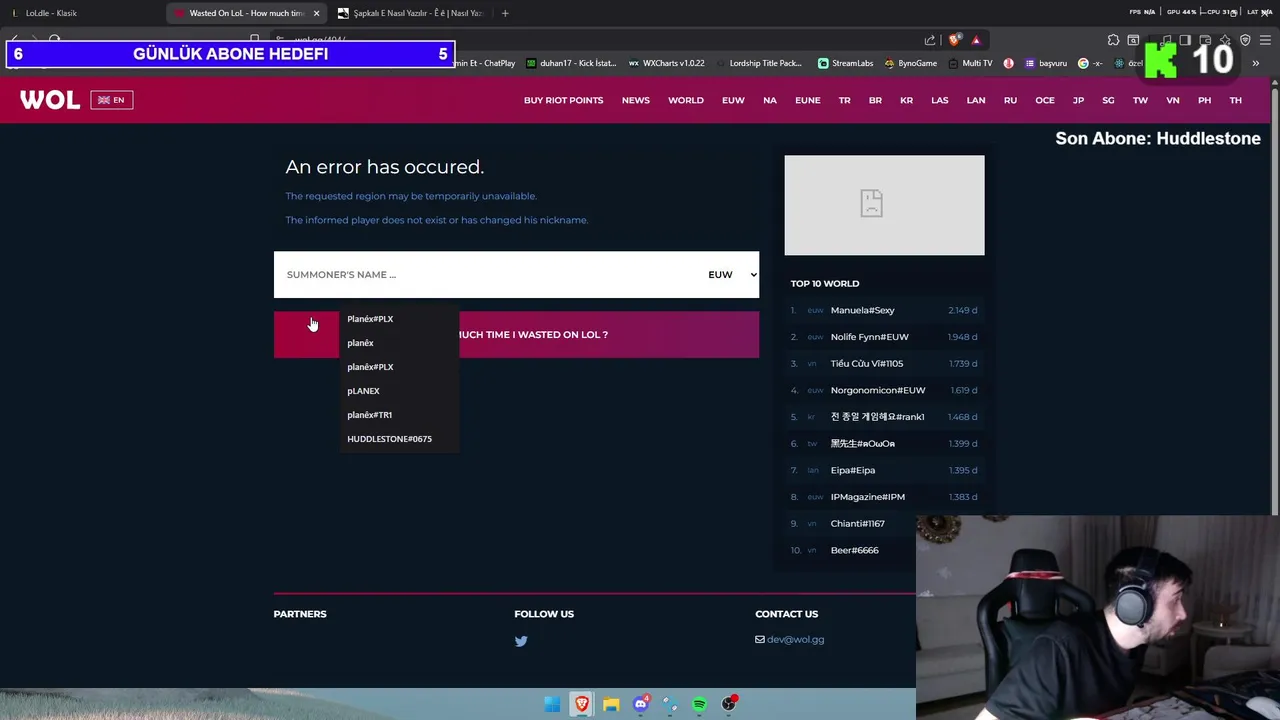Close the Wasted On LoL tab
The height and width of the screenshot is (720, 1280).
(316, 13)
